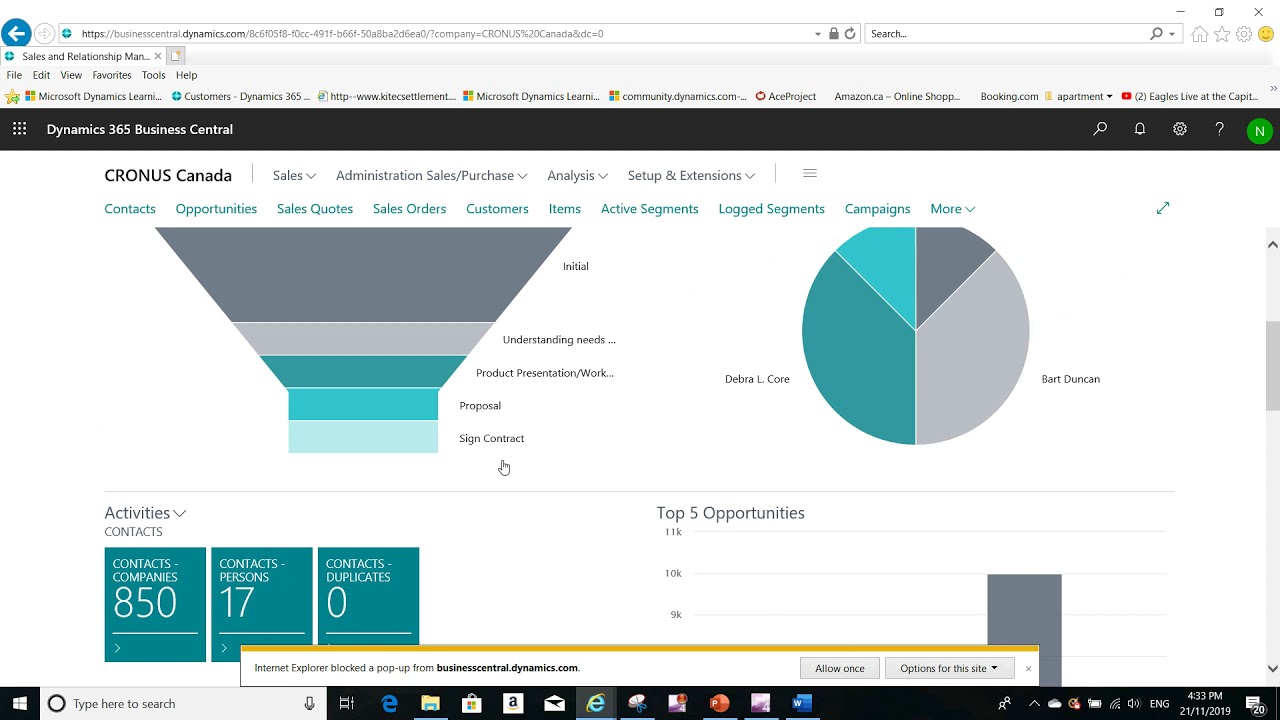The width and height of the screenshot is (1280, 720).
Task: Go back with the browser back arrow
Action: click(16, 34)
